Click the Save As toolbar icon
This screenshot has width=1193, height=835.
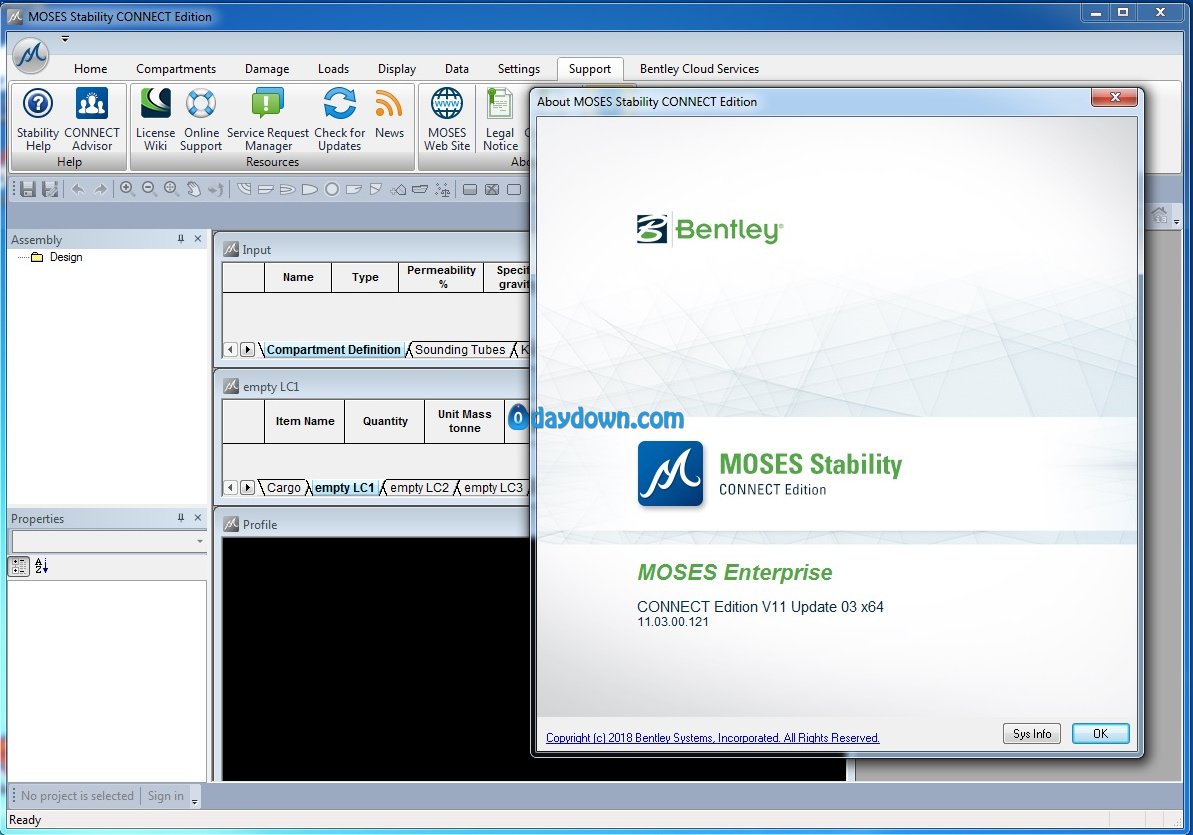click(x=50, y=189)
